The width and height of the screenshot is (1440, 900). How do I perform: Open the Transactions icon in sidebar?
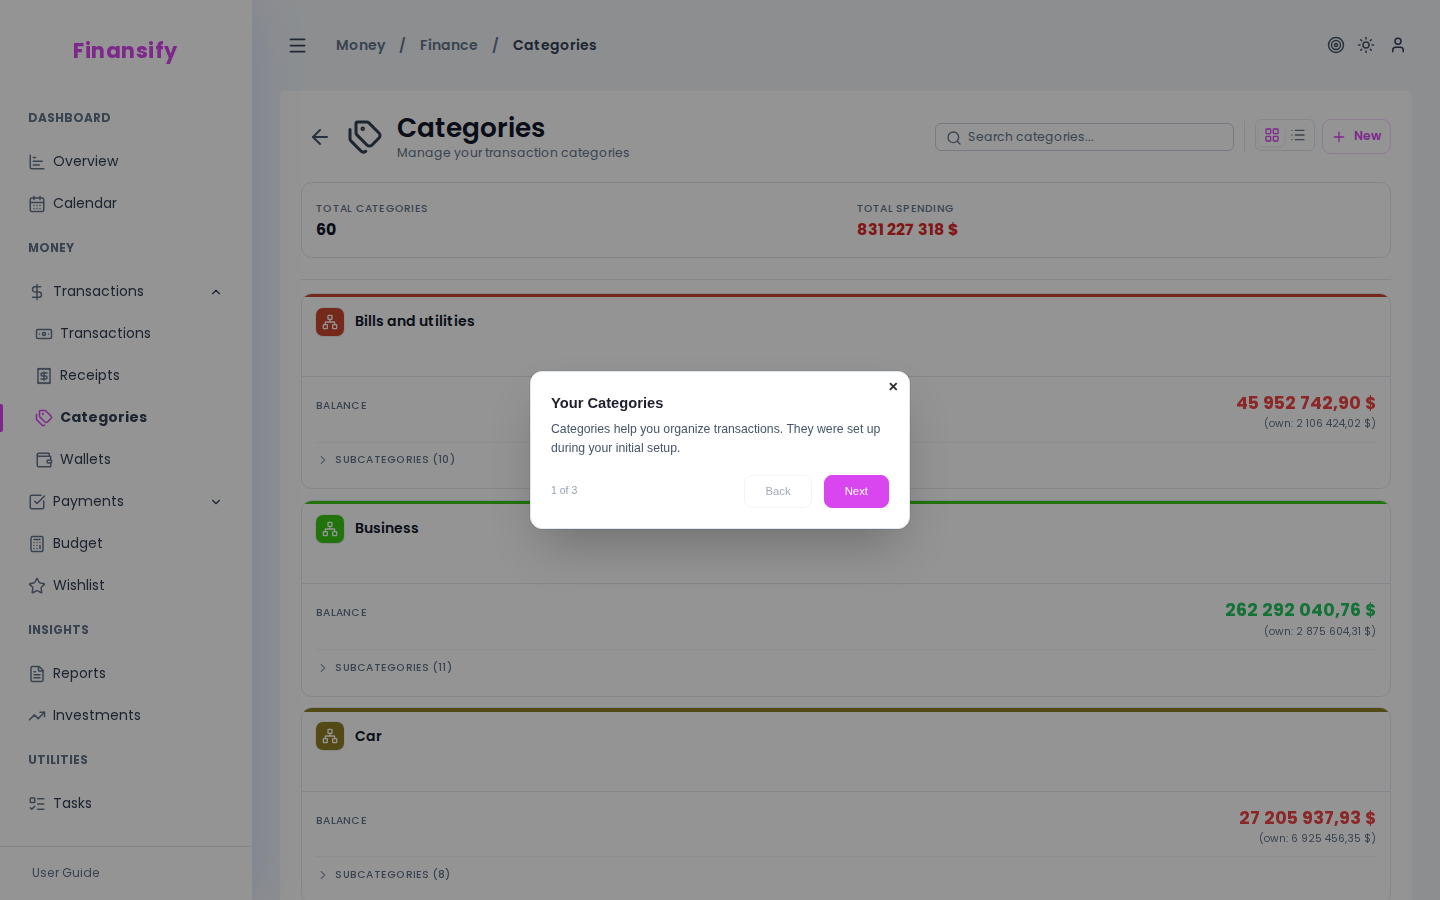42,334
